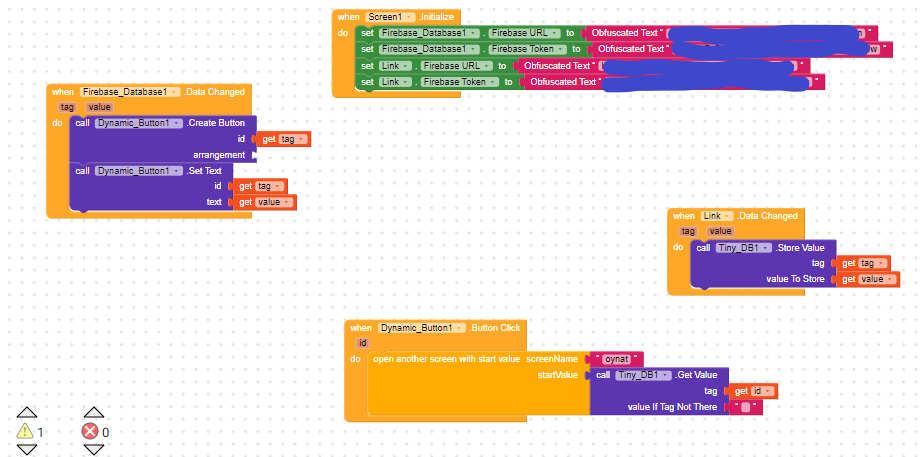Click 'arrangement' label in Create Button call
Image resolution: width=920 pixels, height=457 pixels.
coord(219,155)
